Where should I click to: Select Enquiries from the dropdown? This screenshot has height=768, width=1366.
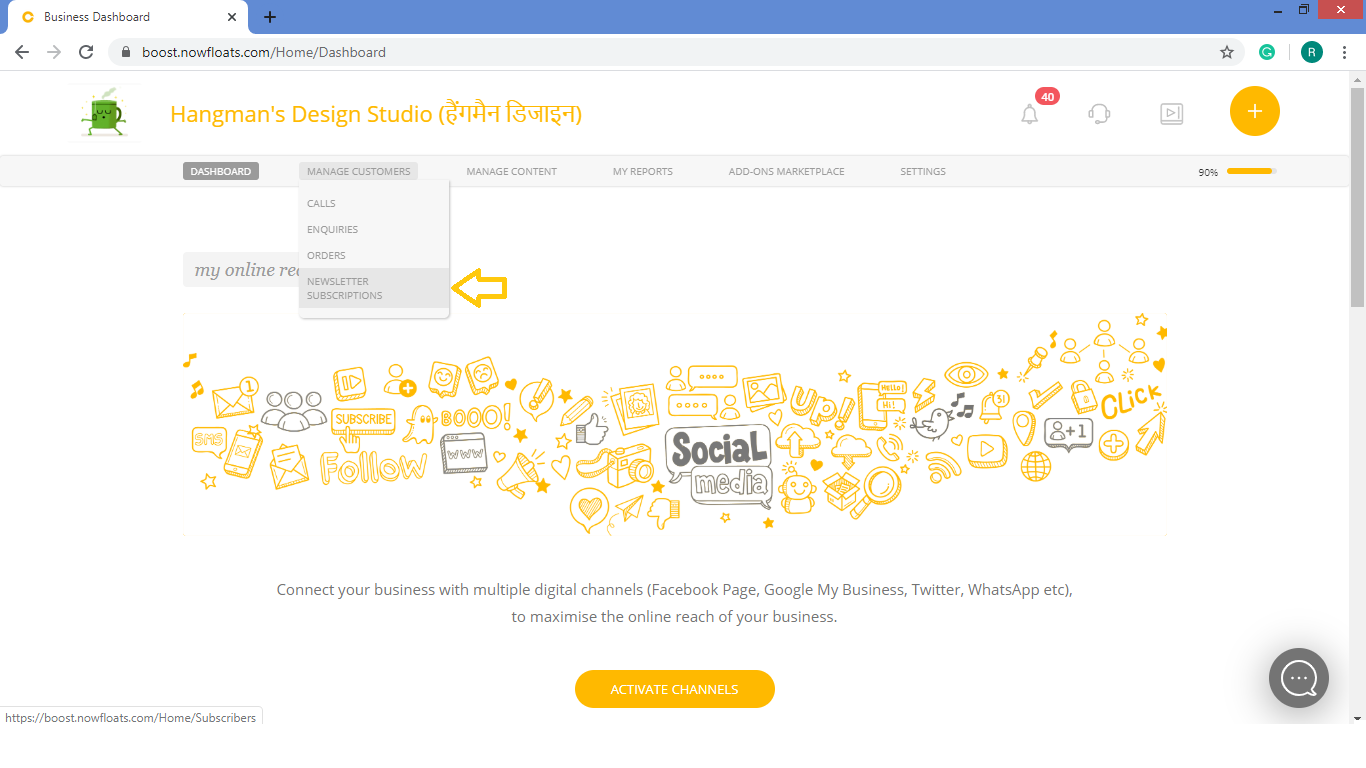[x=374, y=229]
